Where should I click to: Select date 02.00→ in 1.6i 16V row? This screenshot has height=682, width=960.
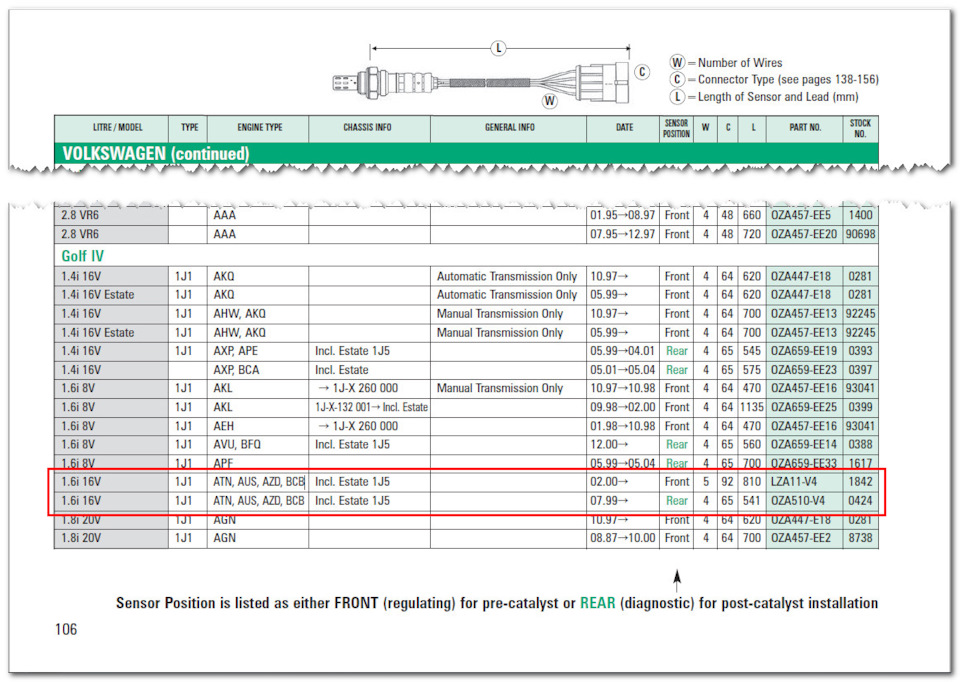[609, 482]
